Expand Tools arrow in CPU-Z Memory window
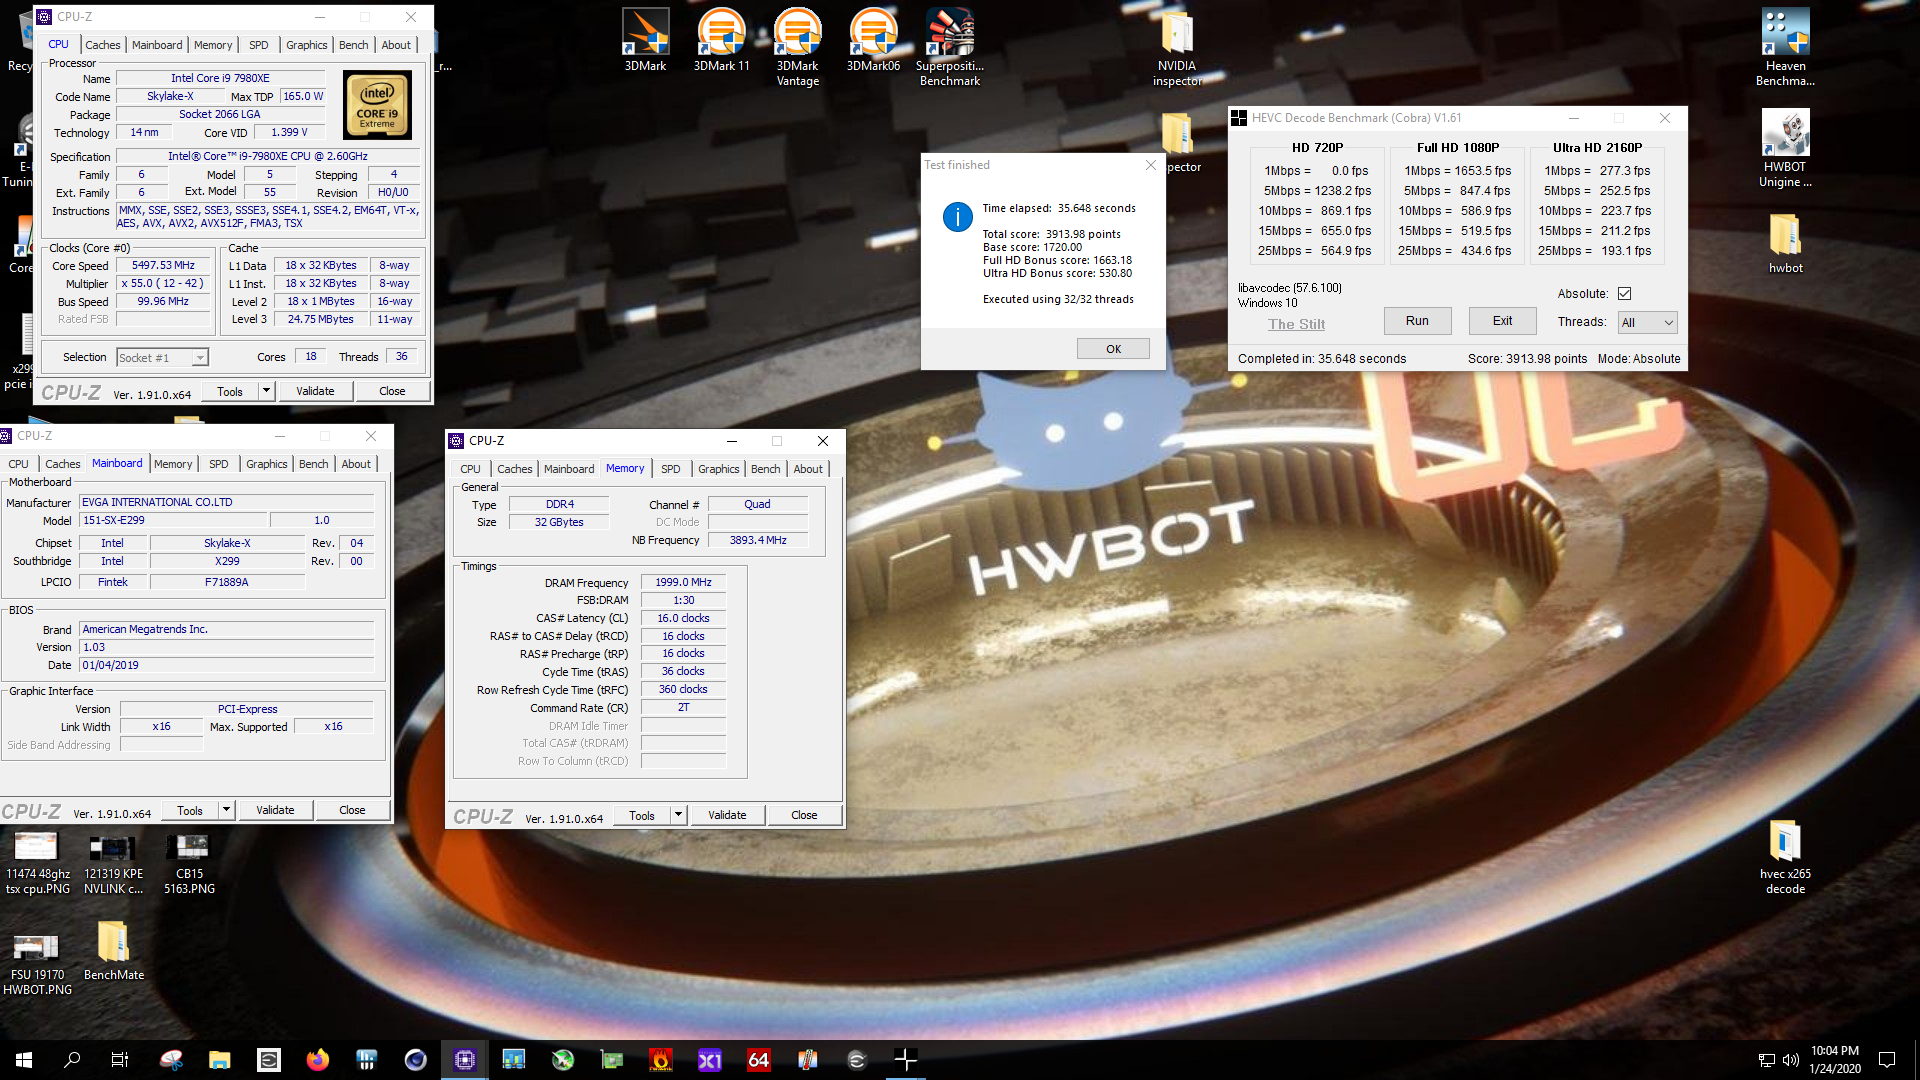 tap(678, 815)
